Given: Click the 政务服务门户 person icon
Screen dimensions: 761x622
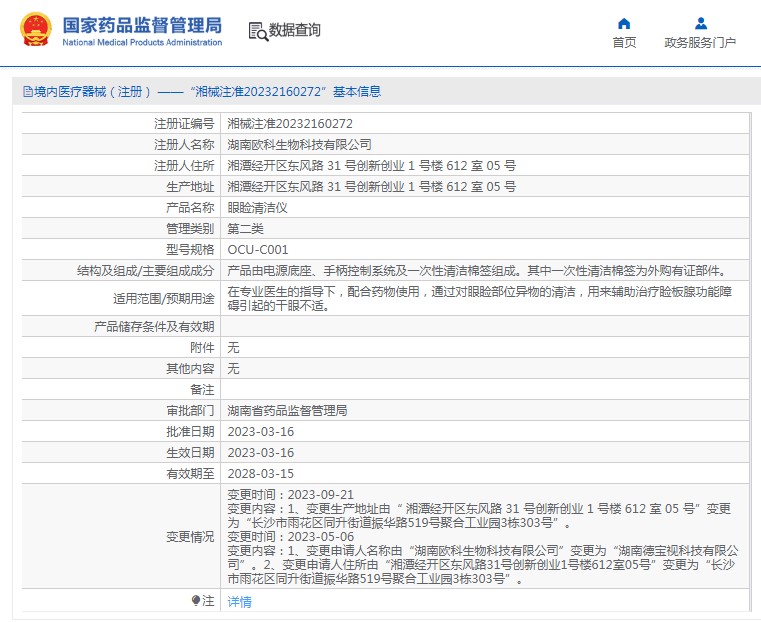Looking at the screenshot, I should pos(700,24).
